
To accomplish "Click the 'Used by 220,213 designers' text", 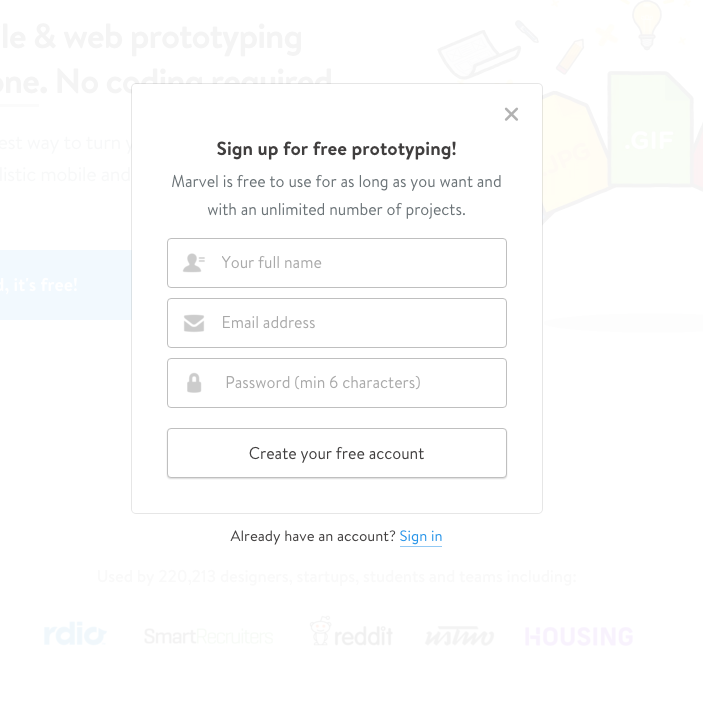I will click(x=336, y=576).
